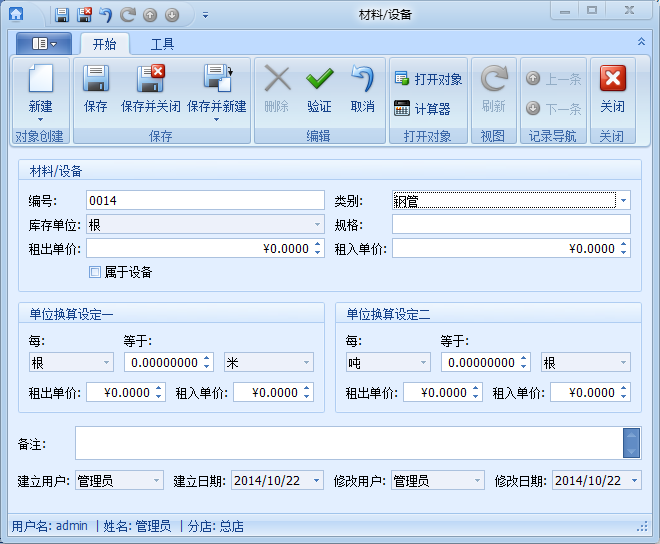Step the 等于 value spinner in 单位换算设定二
The image size is (660, 544).
click(523, 362)
